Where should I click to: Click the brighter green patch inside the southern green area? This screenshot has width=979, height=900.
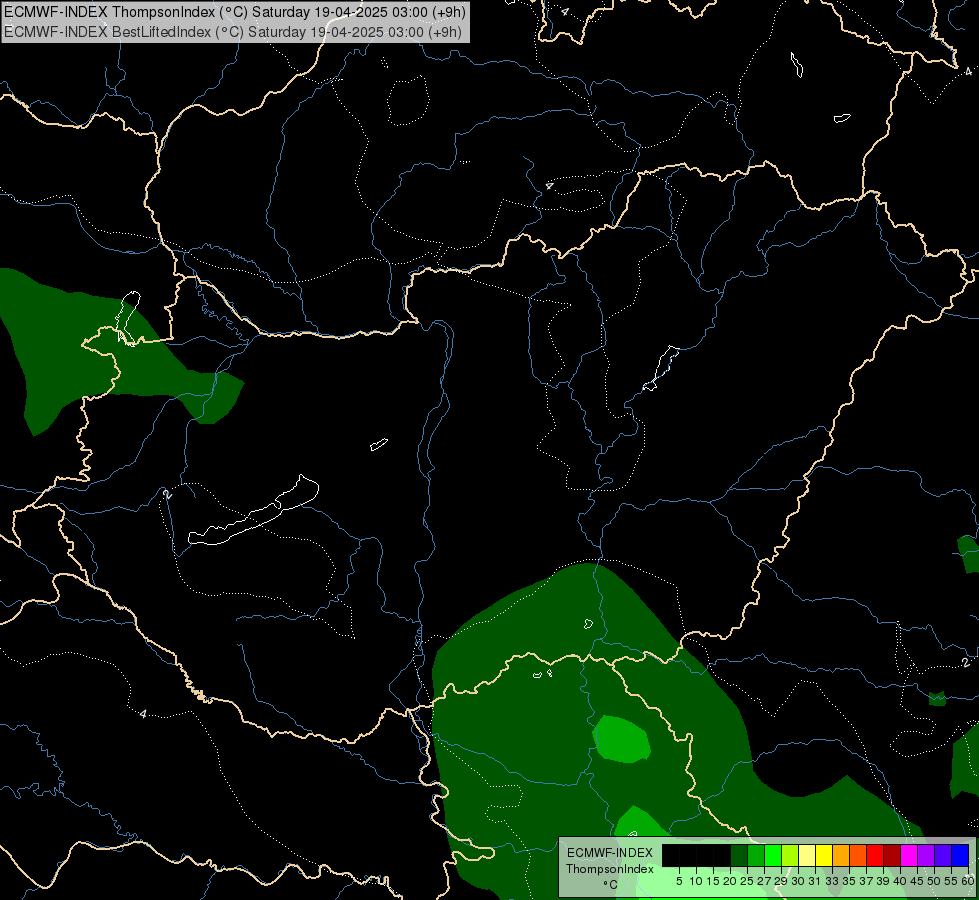[621, 739]
